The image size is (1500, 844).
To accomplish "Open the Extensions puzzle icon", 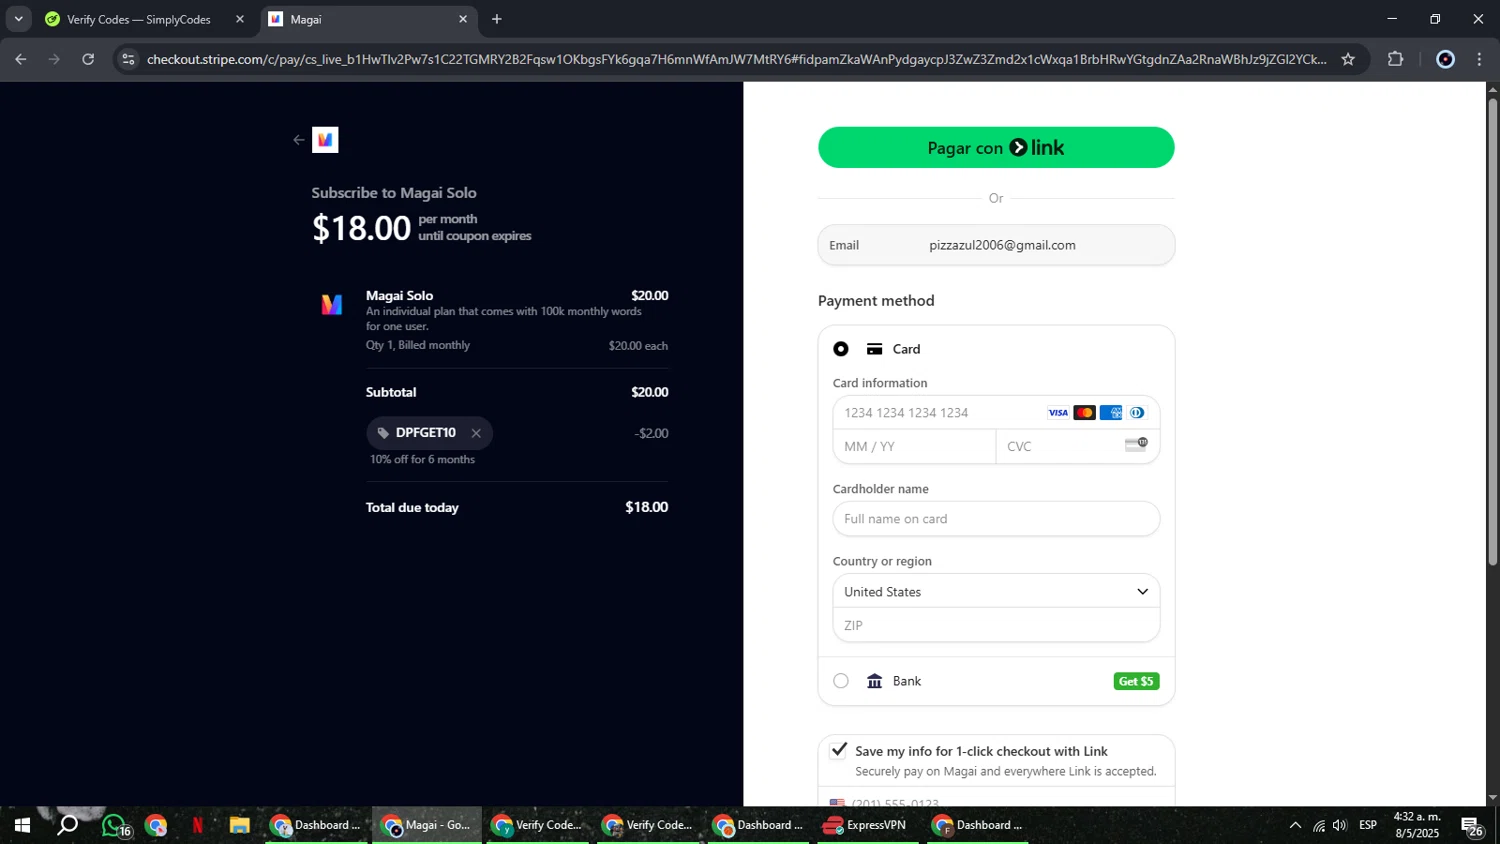I will (1396, 59).
